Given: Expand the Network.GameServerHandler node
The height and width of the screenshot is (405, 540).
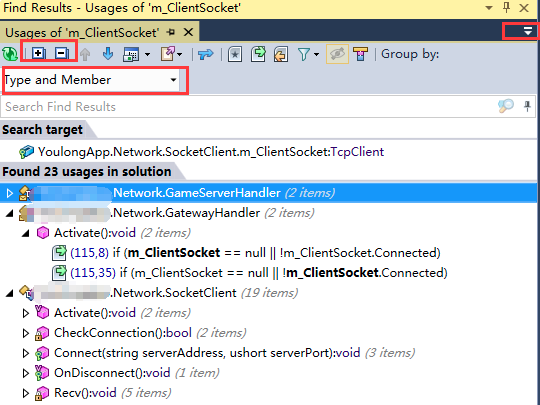Looking at the screenshot, I should click(10, 193).
